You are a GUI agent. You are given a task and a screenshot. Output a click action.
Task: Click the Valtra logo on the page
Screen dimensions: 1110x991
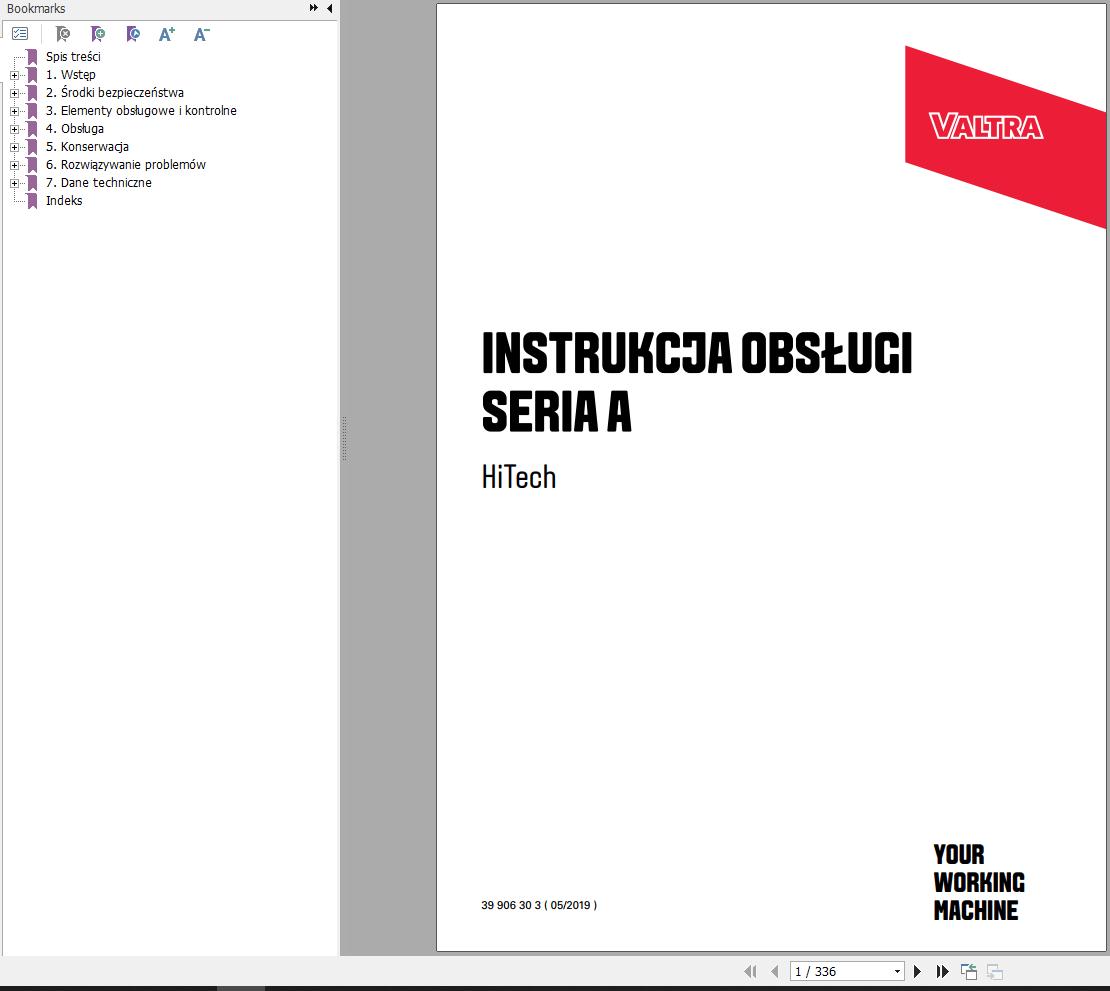[985, 127]
